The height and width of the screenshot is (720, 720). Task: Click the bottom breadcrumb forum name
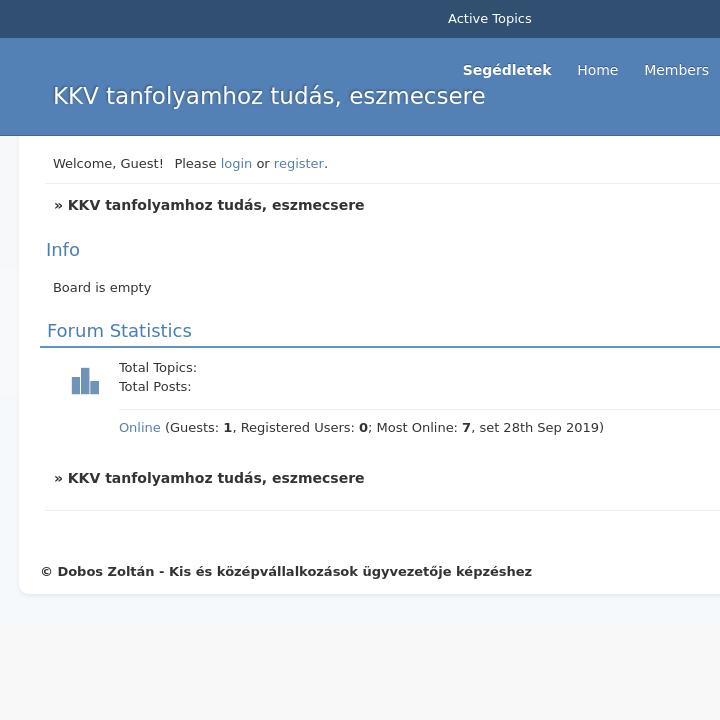(215, 478)
